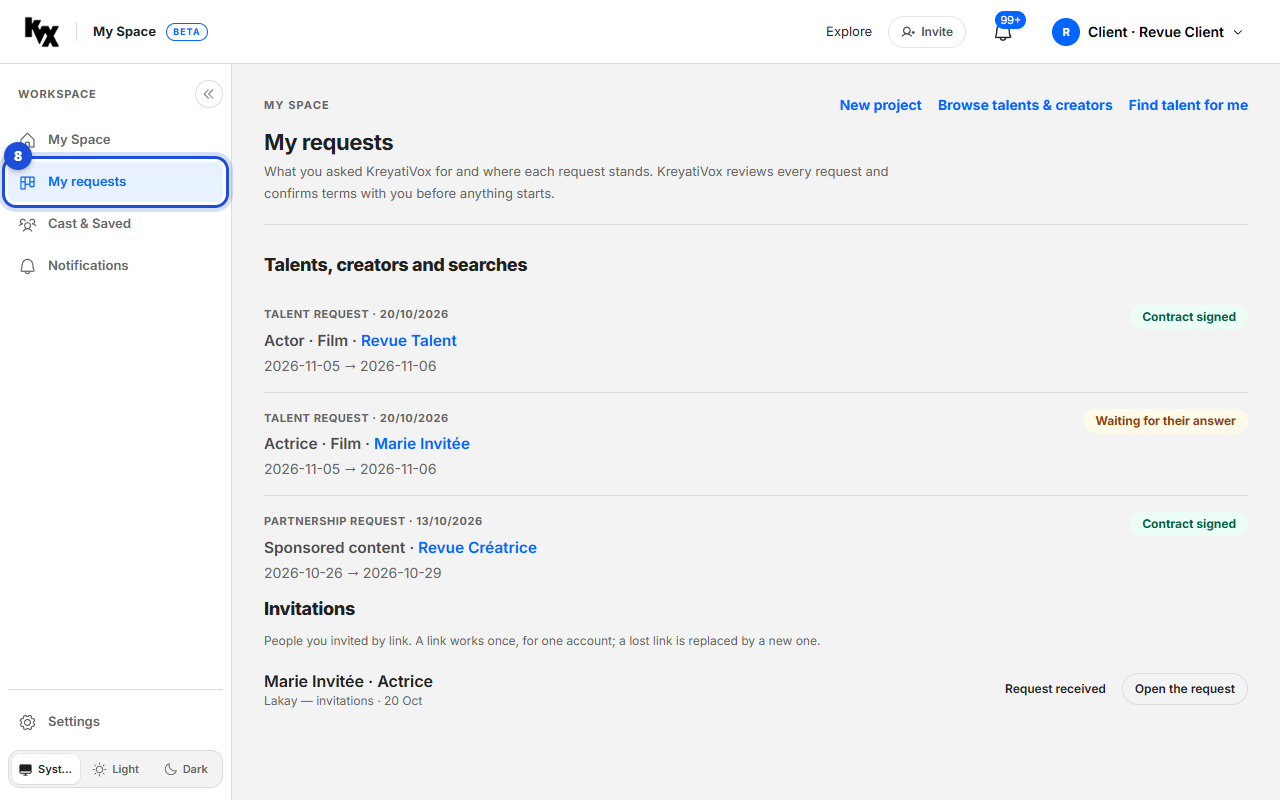1280x800 pixels.
Task: Click the Open the request button
Action: coord(1185,689)
